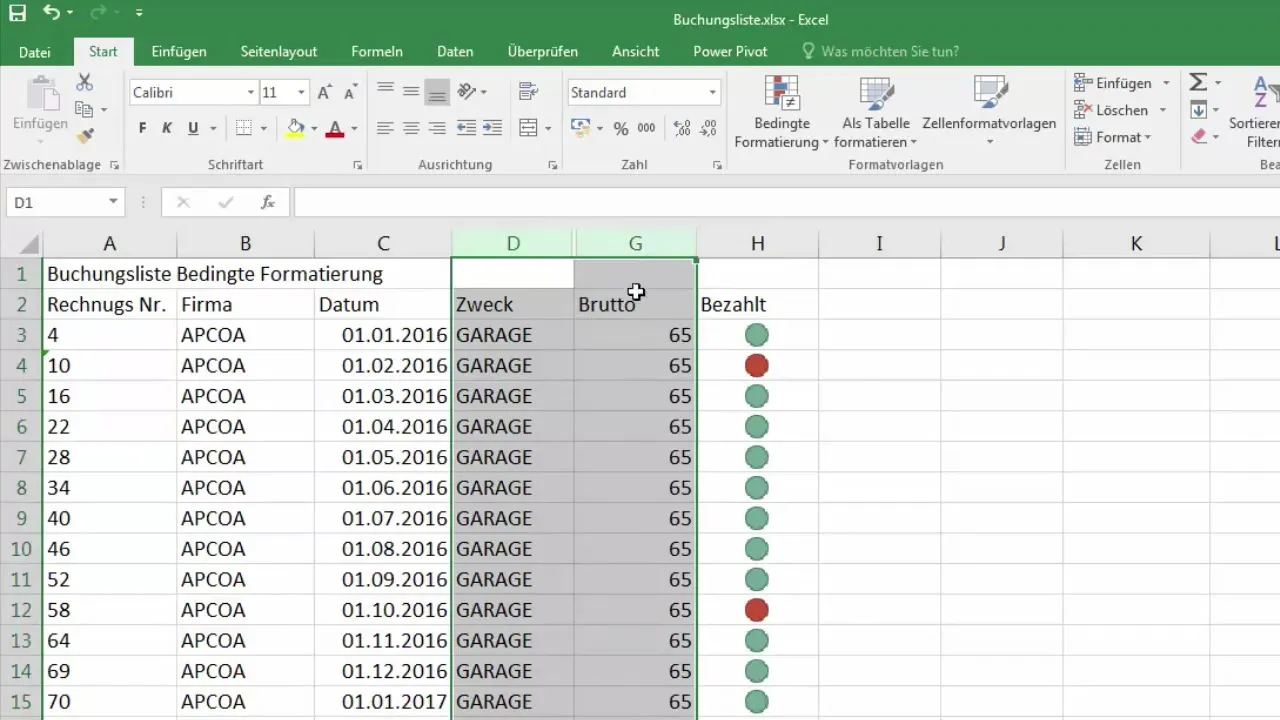Screen dimensions: 1280x720
Task: Click the wrap text icon
Action: [528, 91]
